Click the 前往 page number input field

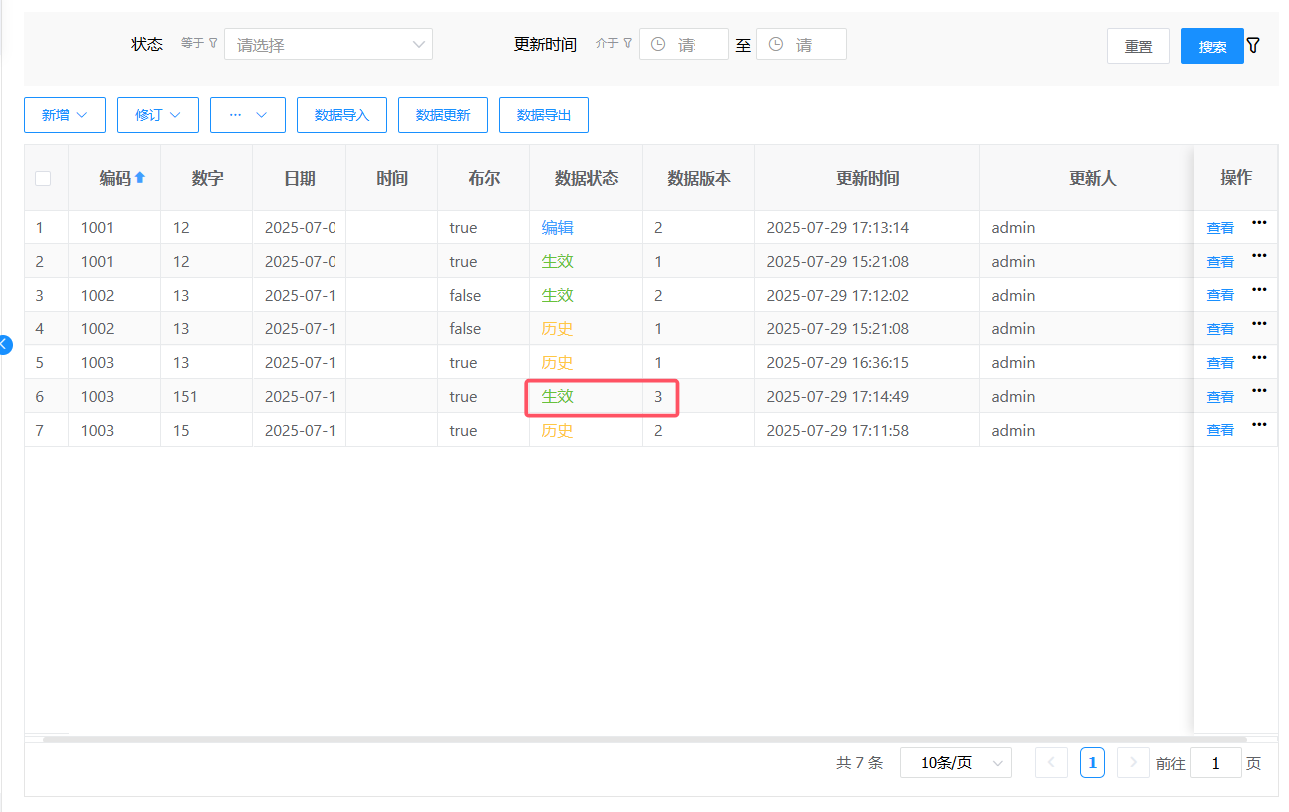click(1215, 763)
